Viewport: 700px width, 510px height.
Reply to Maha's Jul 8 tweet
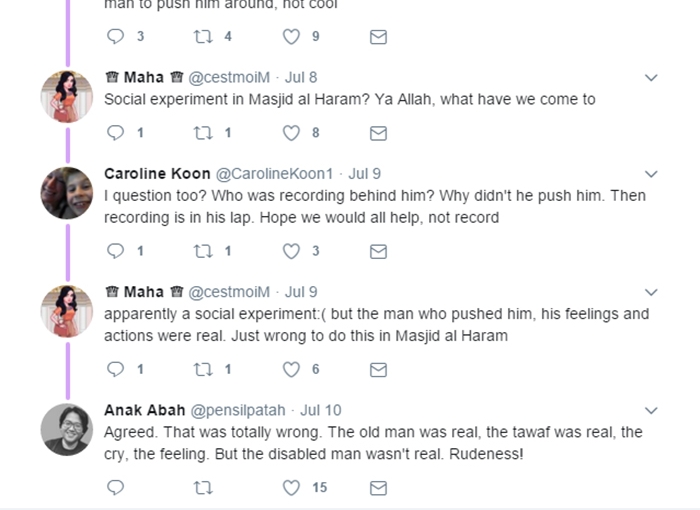[x=116, y=133]
